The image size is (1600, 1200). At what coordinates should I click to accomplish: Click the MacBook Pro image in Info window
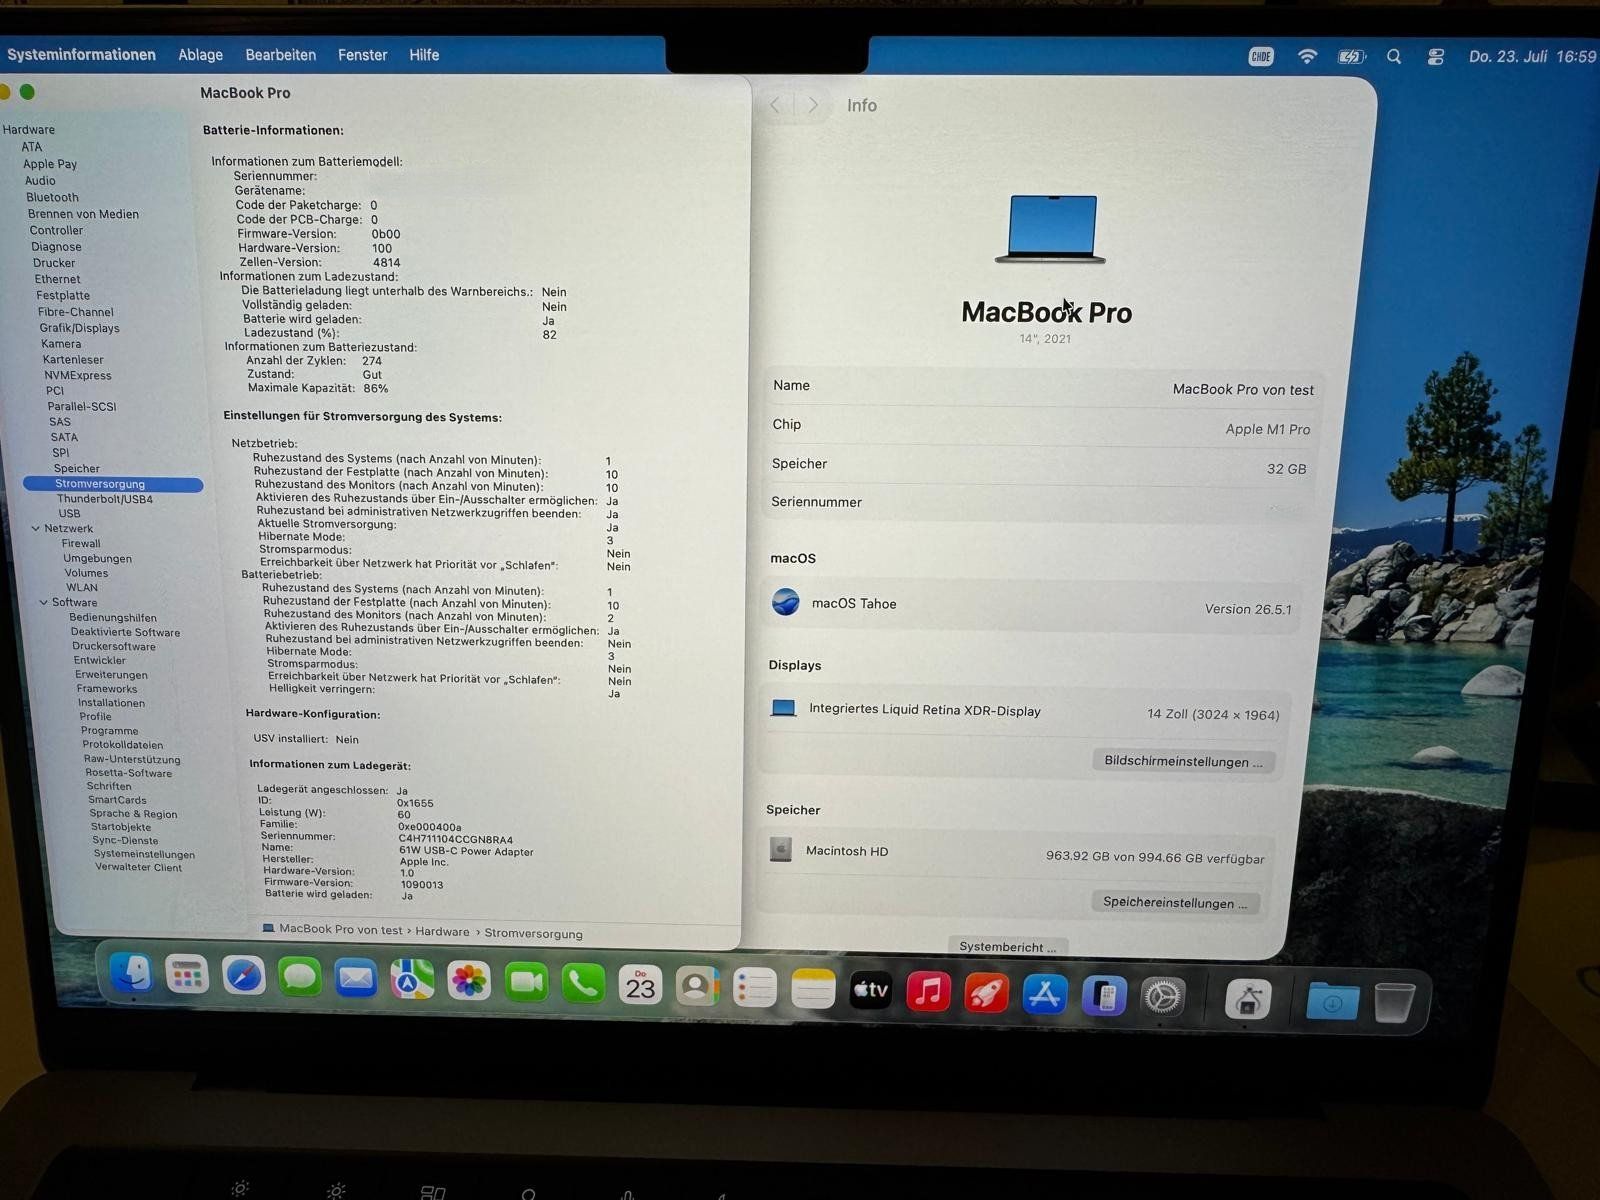pos(1050,229)
